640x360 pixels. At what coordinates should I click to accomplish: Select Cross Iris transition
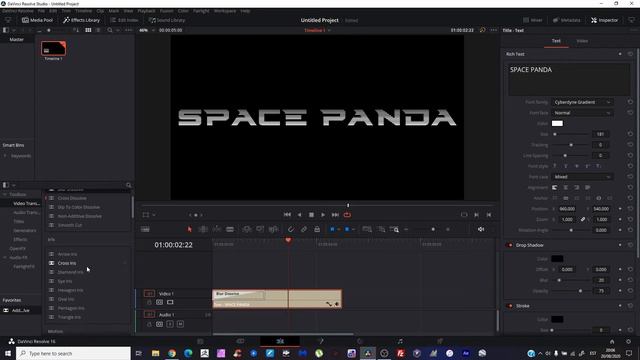67,263
